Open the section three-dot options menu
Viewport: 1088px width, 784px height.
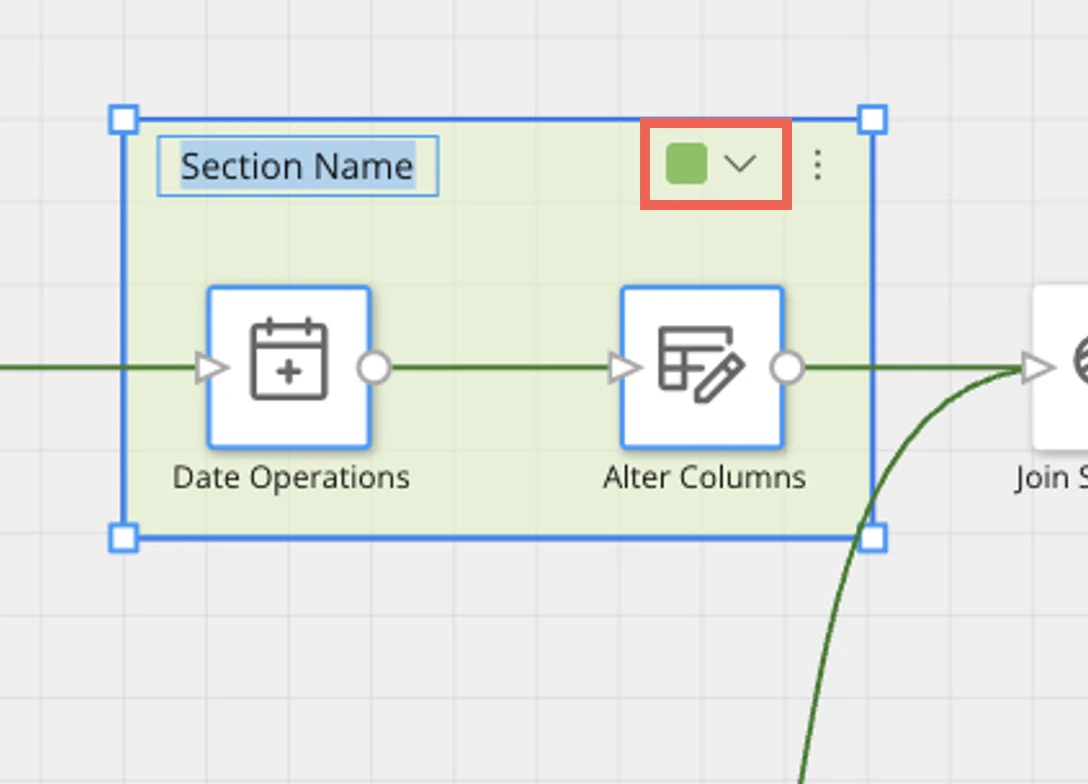pyautogui.click(x=817, y=164)
